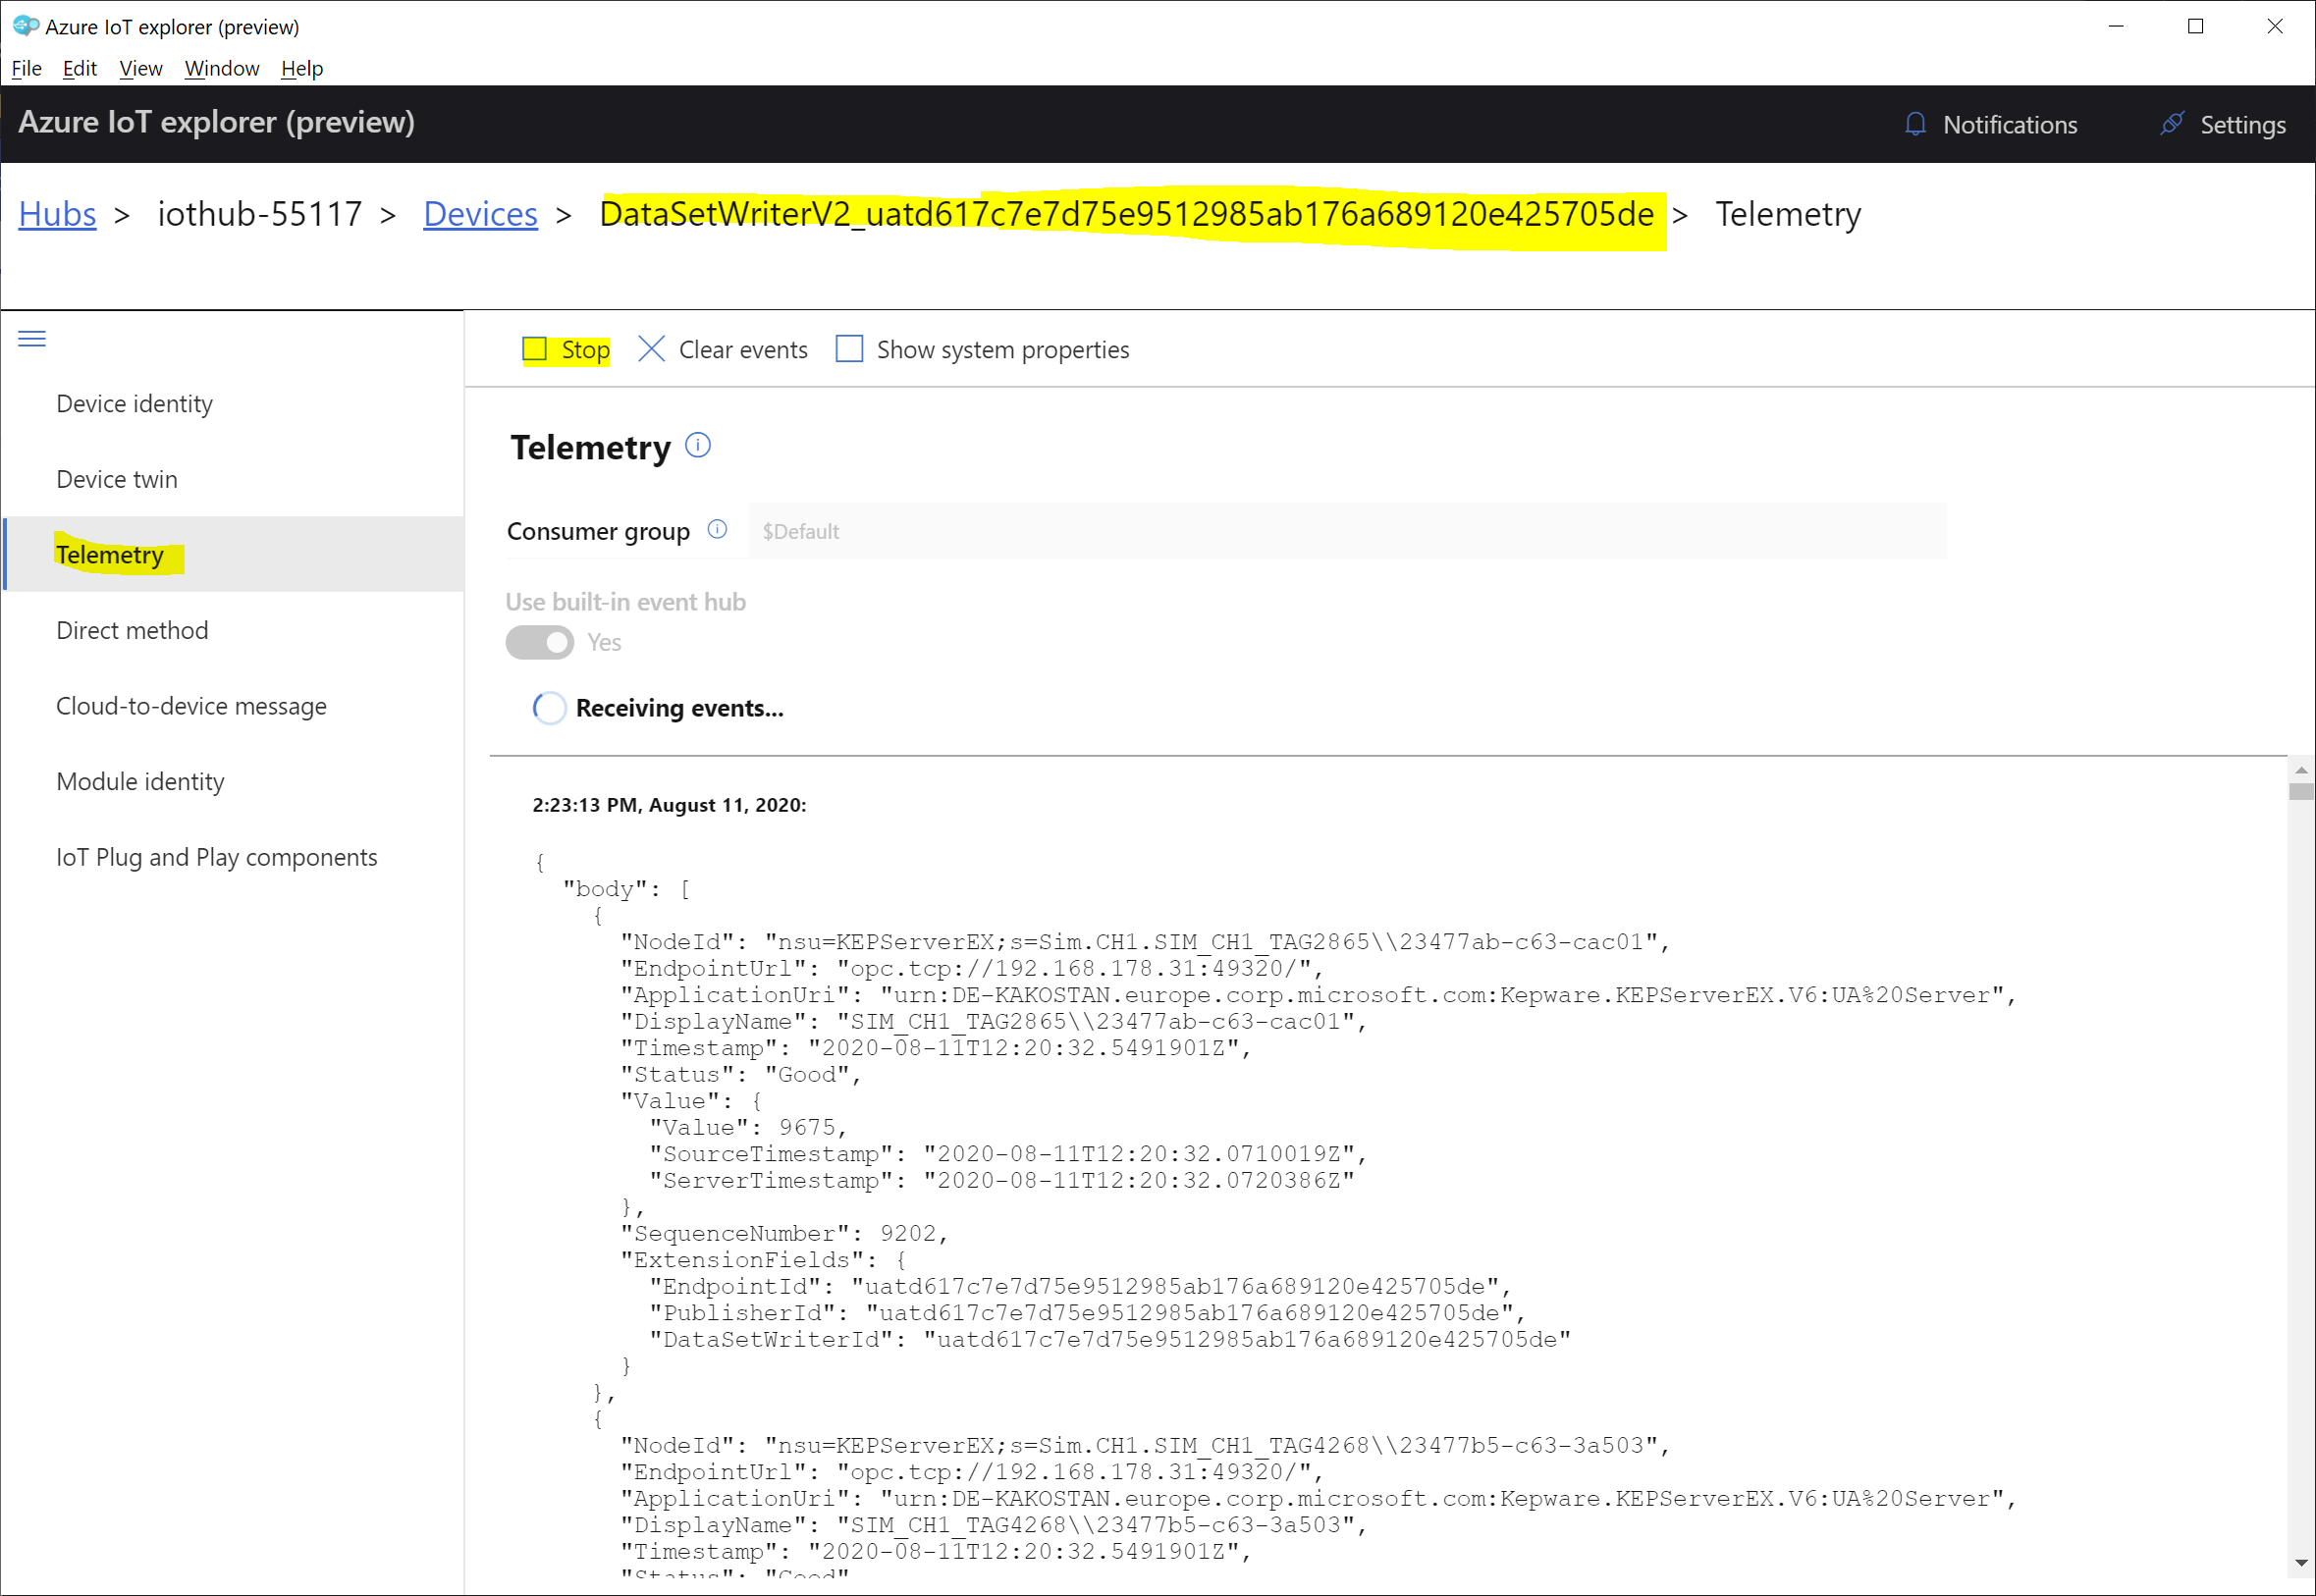Viewport: 2316px width, 1596px height.
Task: Click the events list scrollbar thumb
Action: point(2301,792)
